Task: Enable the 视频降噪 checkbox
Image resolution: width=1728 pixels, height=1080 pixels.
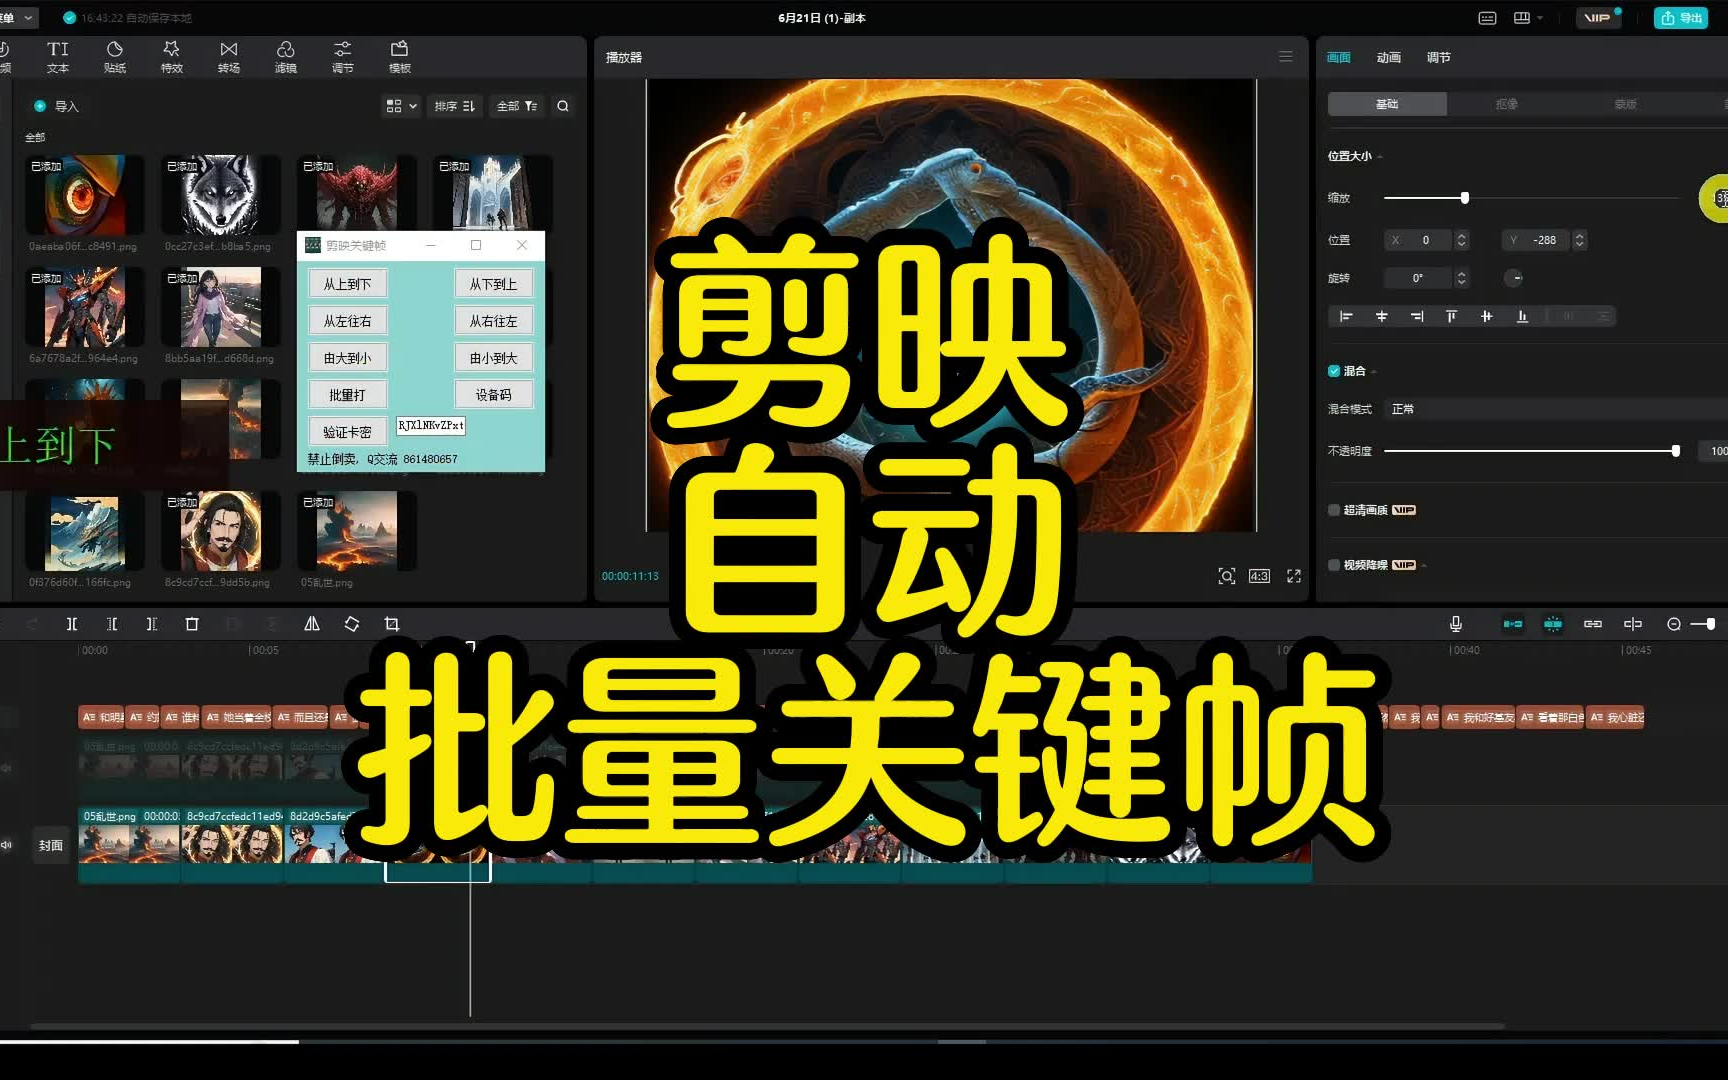Action: point(1334,565)
